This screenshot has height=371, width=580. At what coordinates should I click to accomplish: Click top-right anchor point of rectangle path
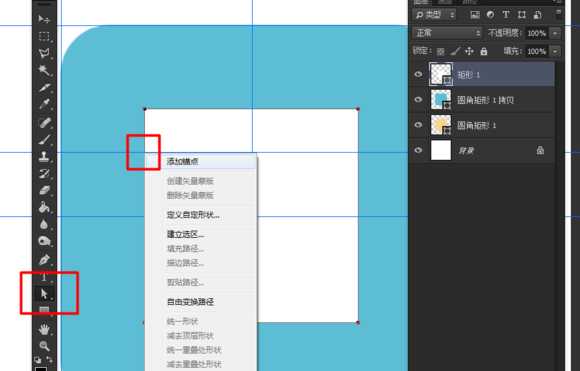[x=358, y=109]
